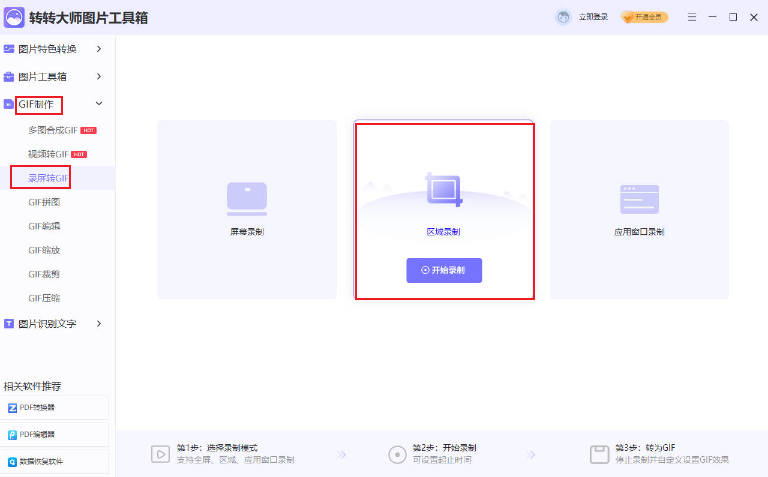The width and height of the screenshot is (768, 477).
Task: Click the app logo in title bar
Action: pos(14,17)
